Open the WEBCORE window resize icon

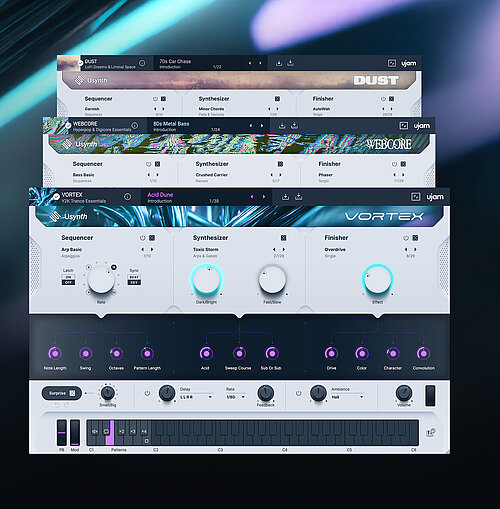click(404, 126)
